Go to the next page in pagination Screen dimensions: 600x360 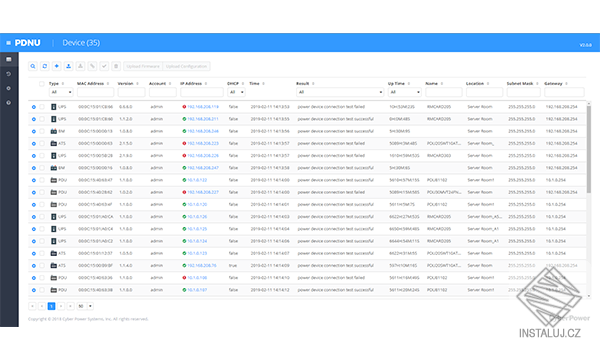pyautogui.click(x=61, y=306)
